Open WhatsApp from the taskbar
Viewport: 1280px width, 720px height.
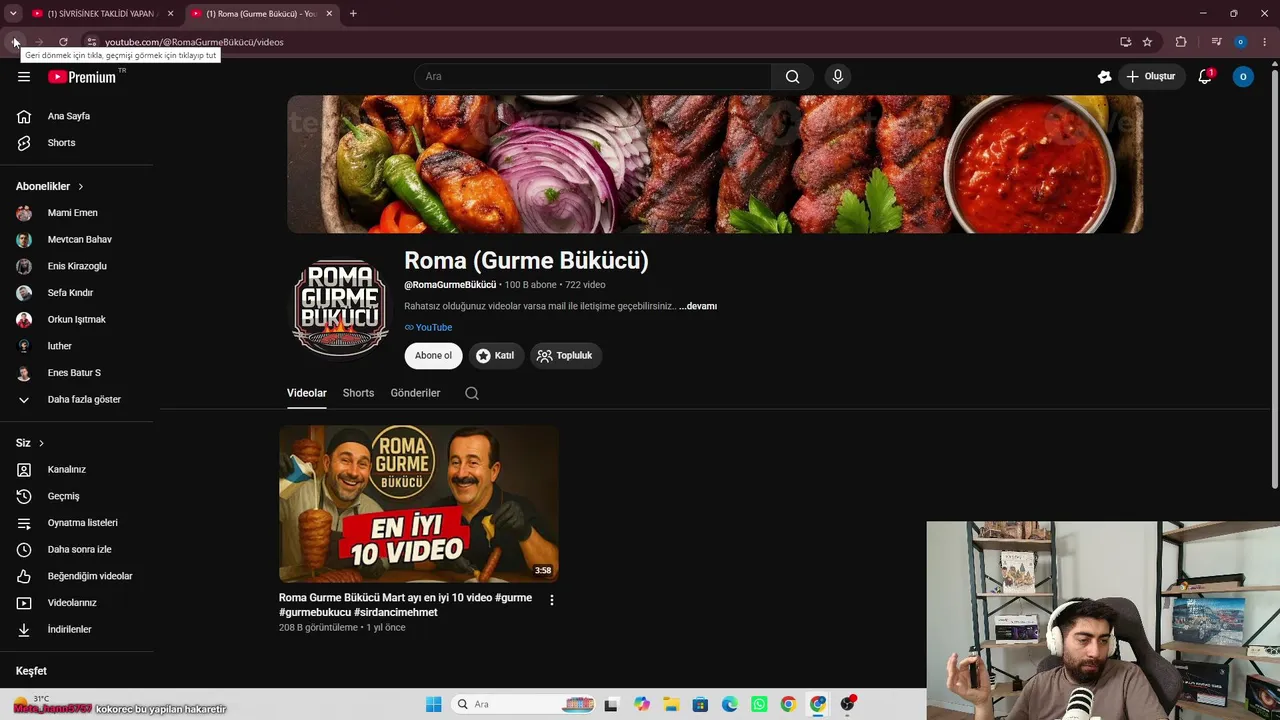coord(759,704)
